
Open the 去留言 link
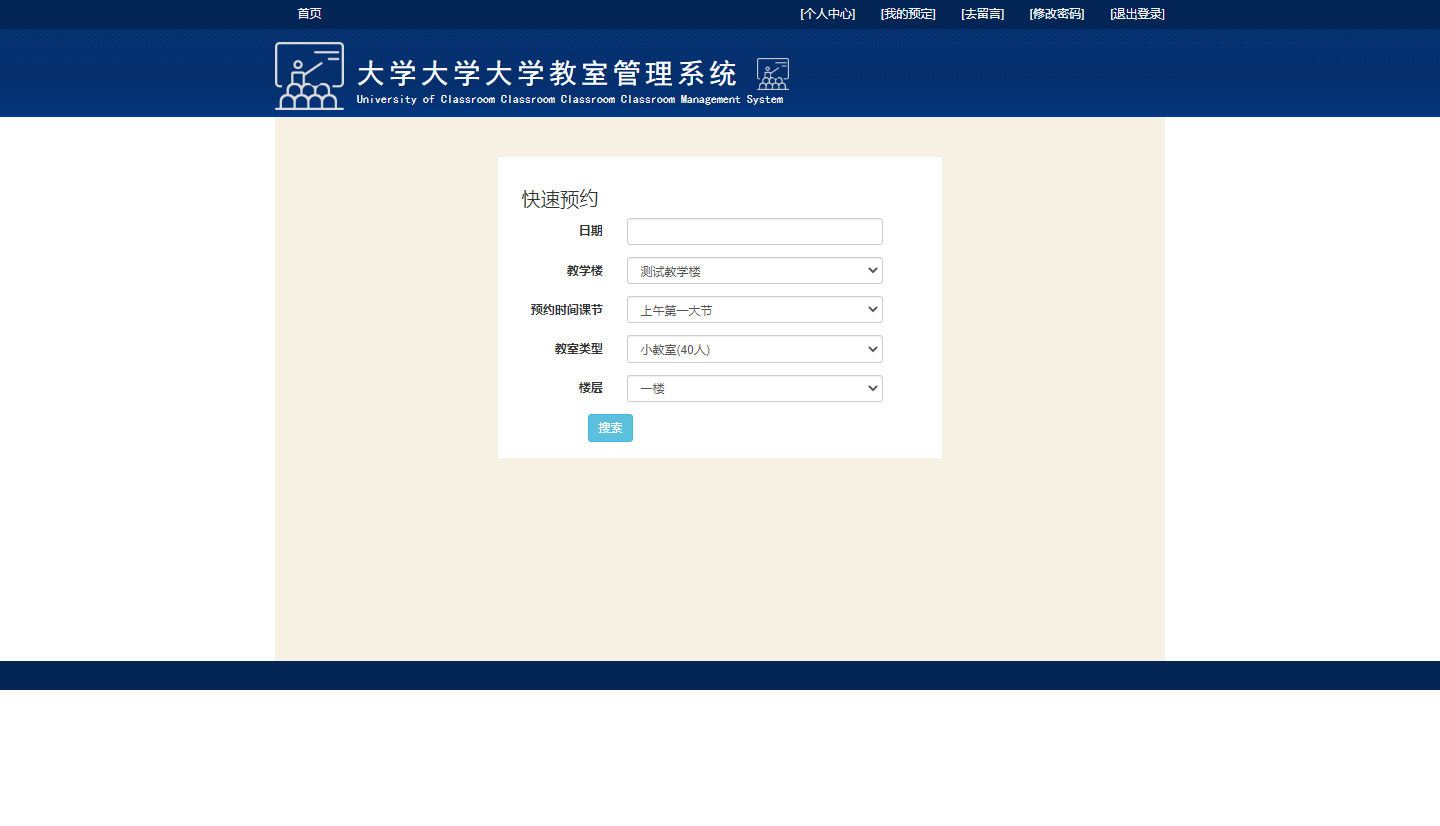982,14
